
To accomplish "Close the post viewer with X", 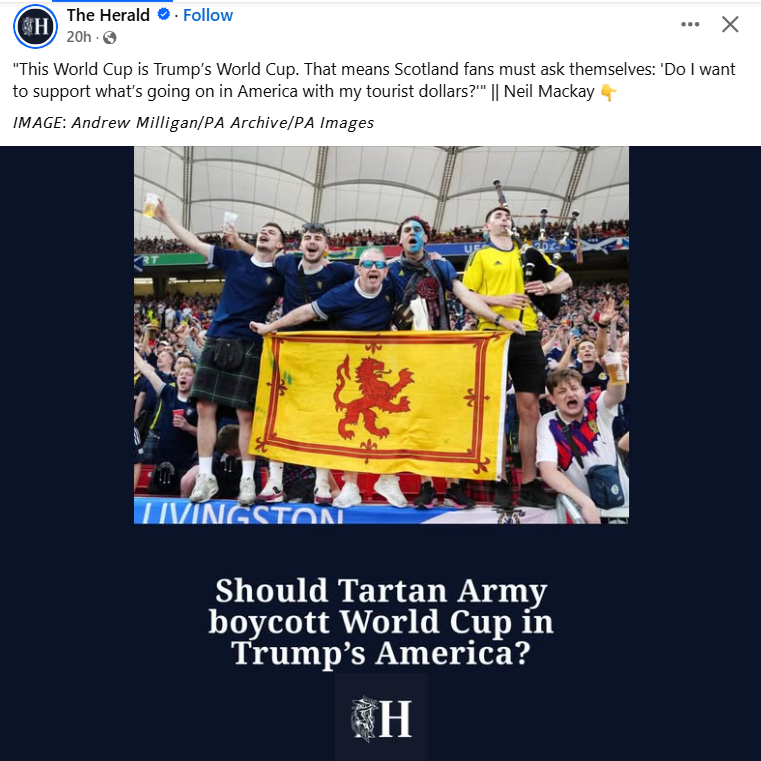I will [x=730, y=24].
